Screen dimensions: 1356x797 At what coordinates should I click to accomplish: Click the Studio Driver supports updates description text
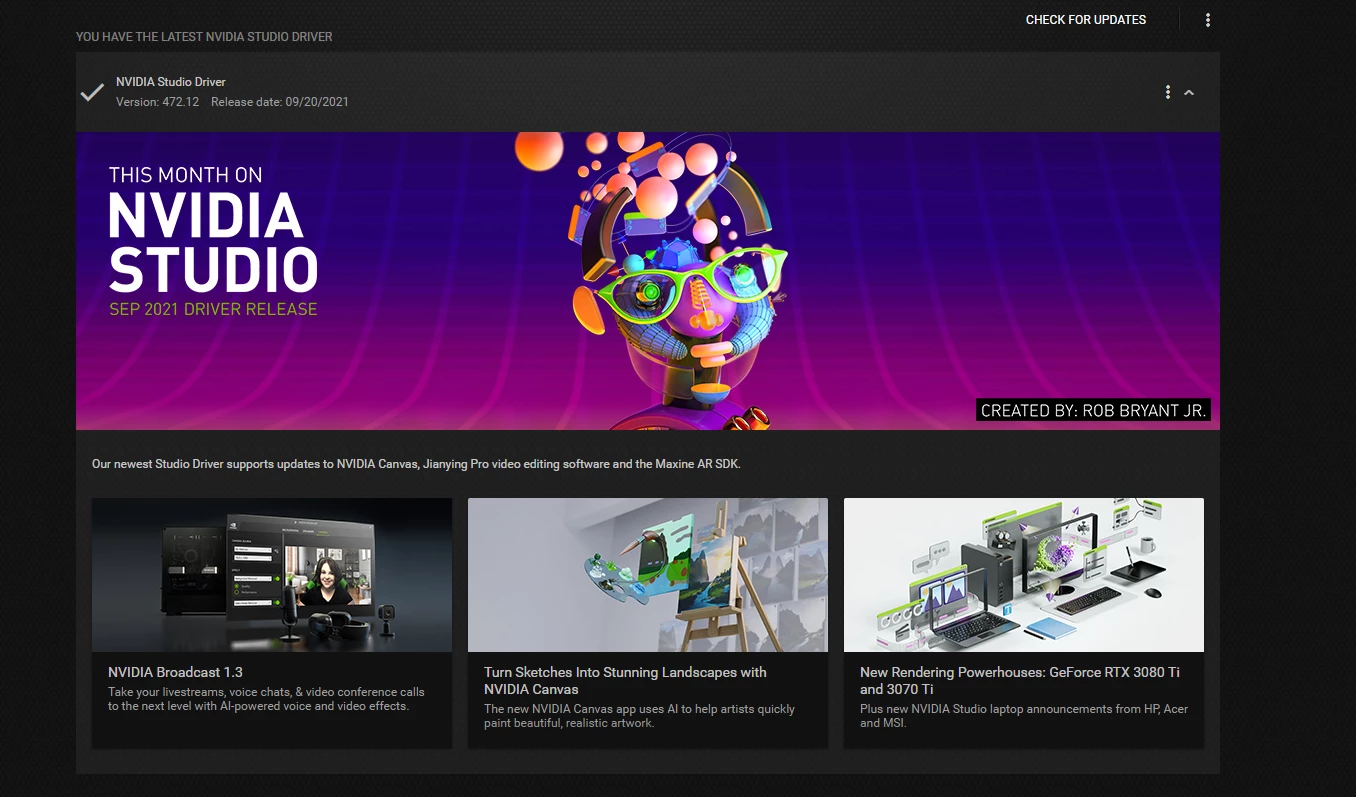click(416, 464)
